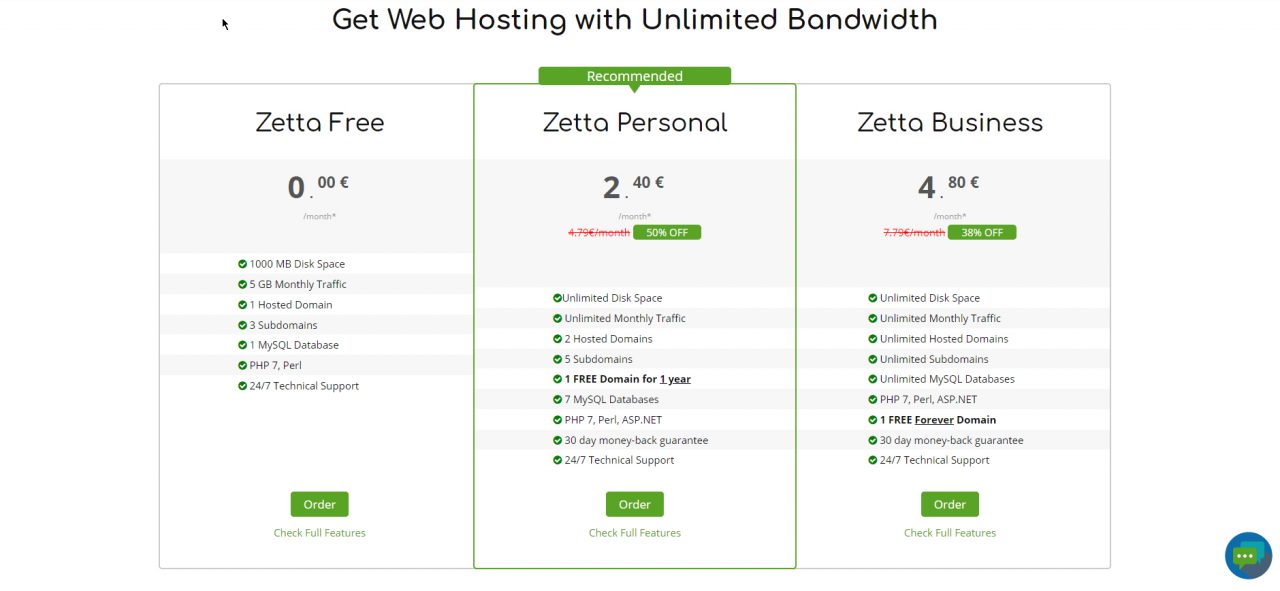Click the checkmark beside 5 Subdomains in Zetta Personal
The height and width of the screenshot is (591, 1280).
tap(556, 358)
